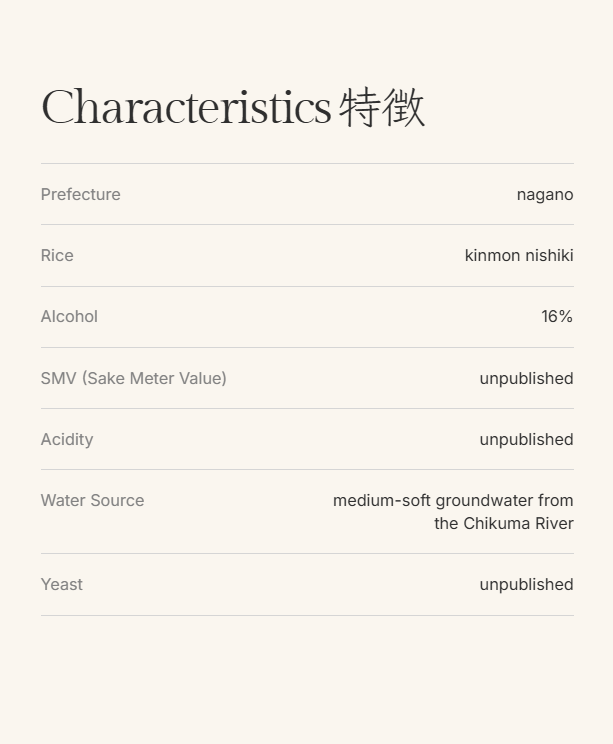Select the Yeast label
Screen dimensions: 613x744
(x=62, y=585)
